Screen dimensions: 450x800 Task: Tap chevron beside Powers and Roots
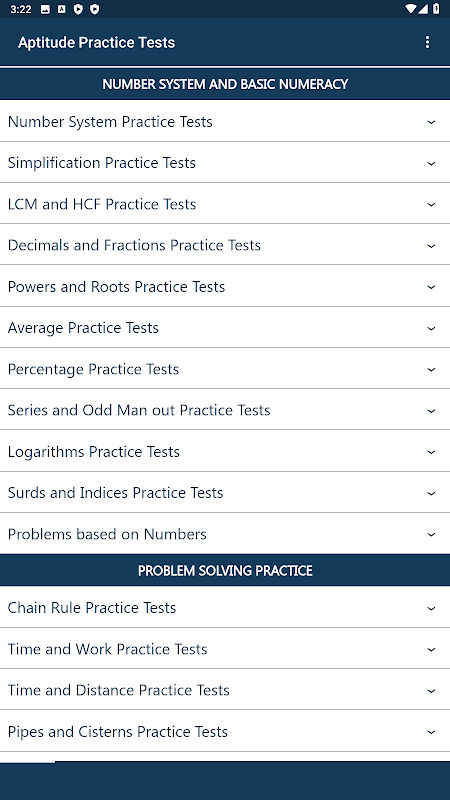tap(431, 287)
